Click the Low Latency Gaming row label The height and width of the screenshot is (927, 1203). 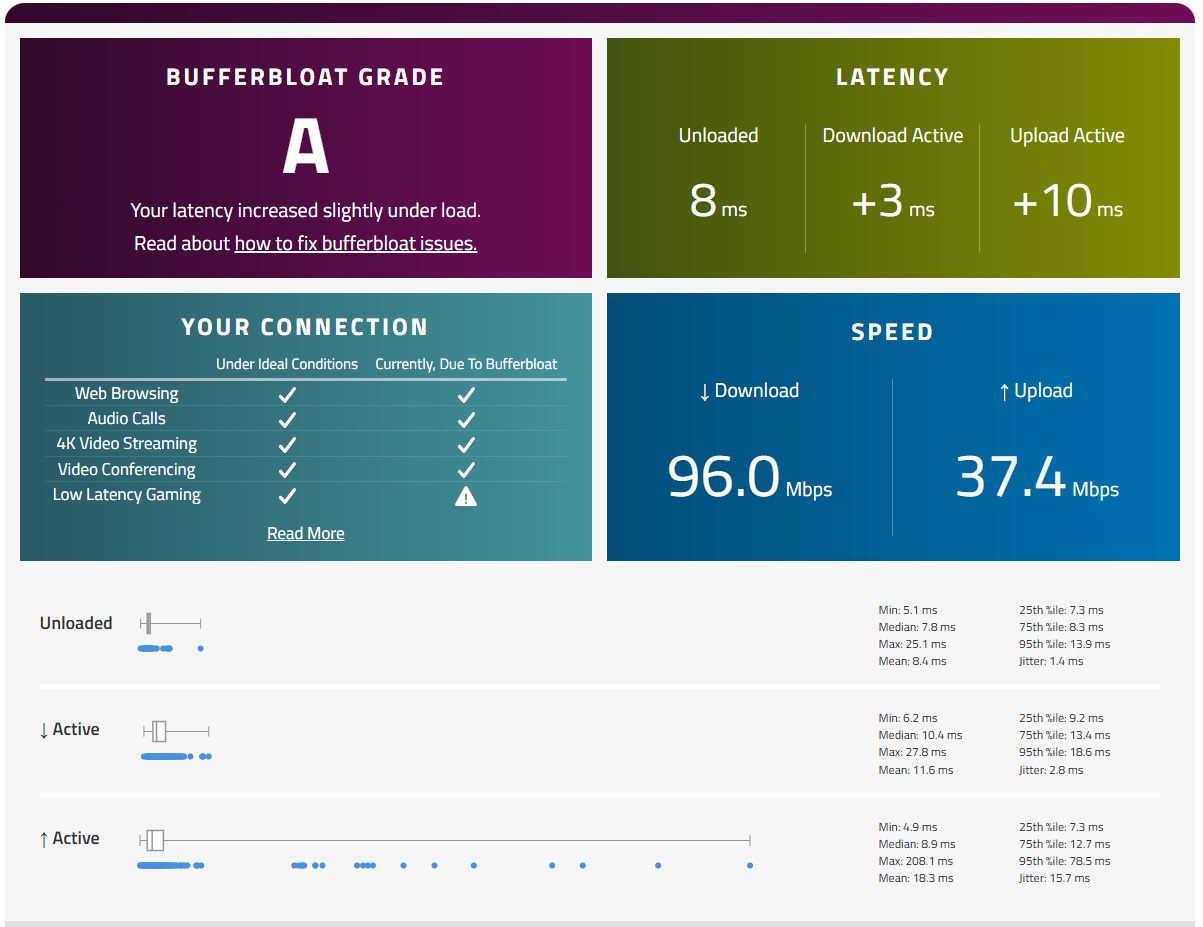pyautogui.click(x=127, y=495)
